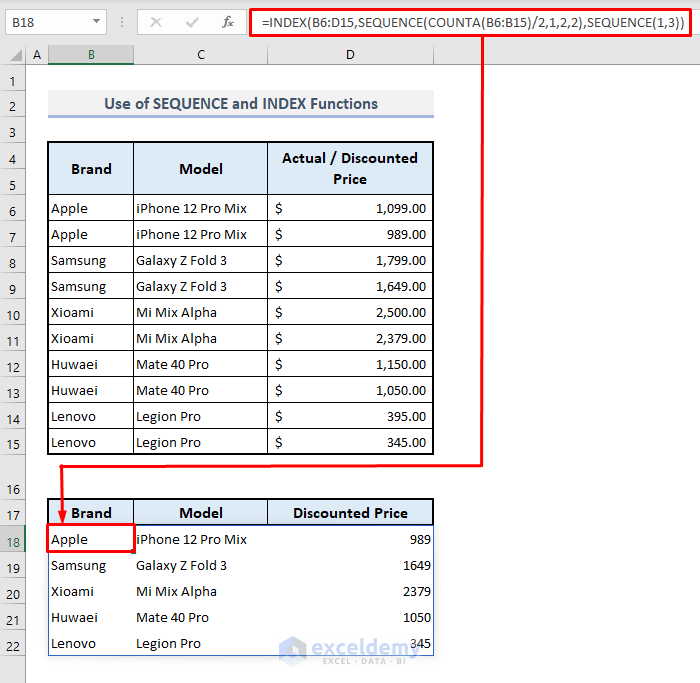700x683 pixels.
Task: Click the title 'Use of SEQUENCE and INDEX Functions'
Action: coord(241,104)
